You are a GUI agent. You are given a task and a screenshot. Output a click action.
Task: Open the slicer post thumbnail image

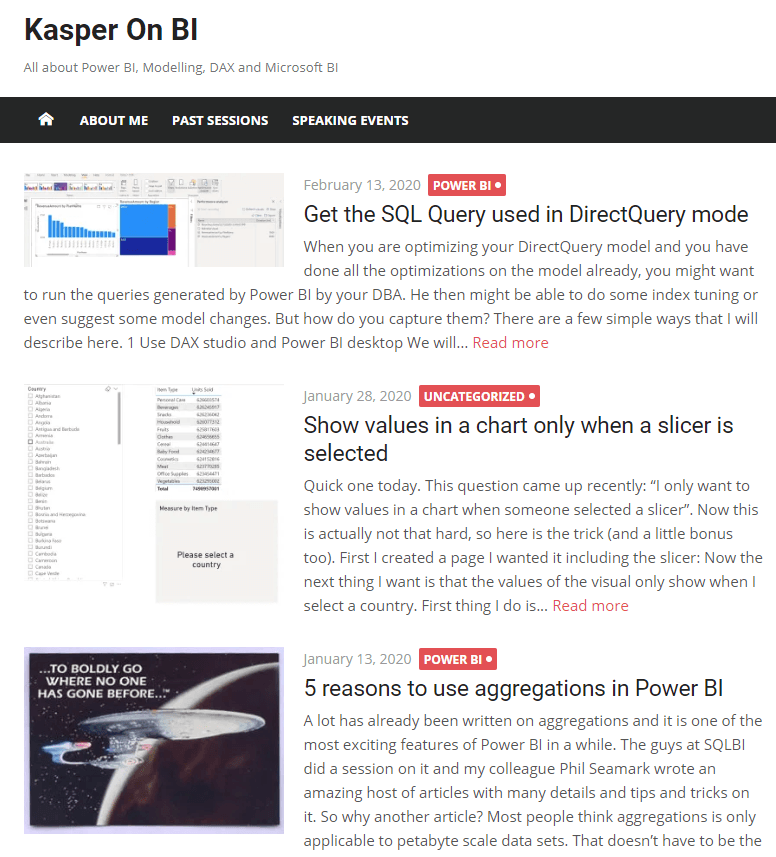(x=154, y=494)
